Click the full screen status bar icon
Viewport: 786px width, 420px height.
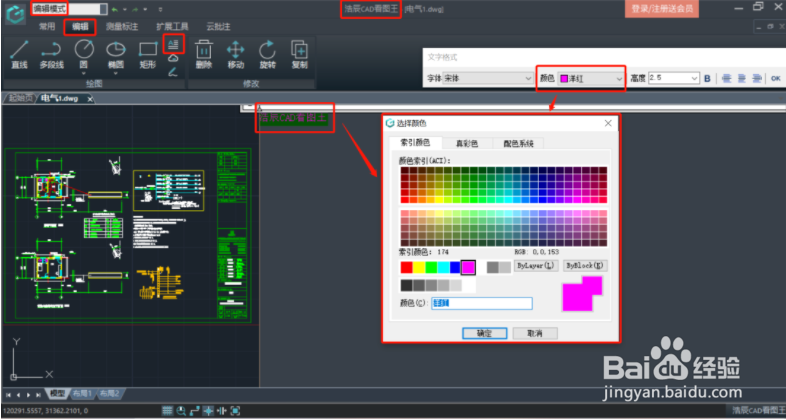tap(236, 410)
